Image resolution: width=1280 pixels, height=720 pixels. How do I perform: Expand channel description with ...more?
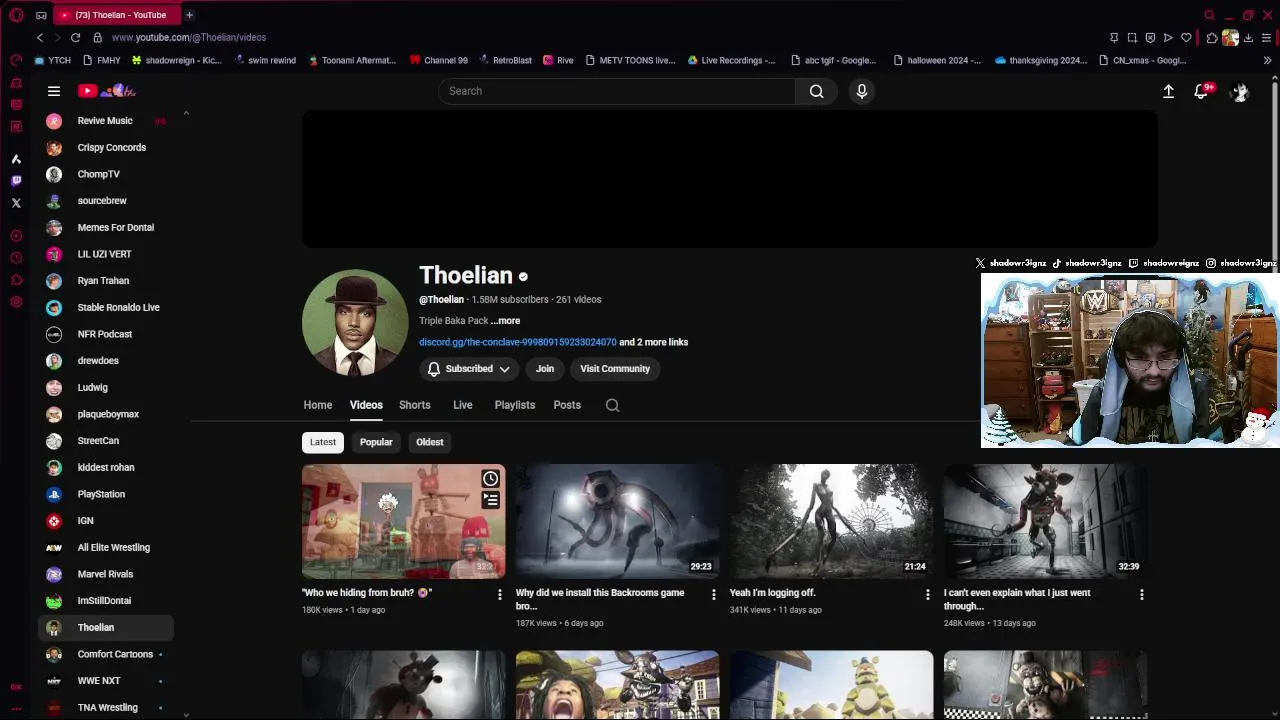tap(505, 321)
